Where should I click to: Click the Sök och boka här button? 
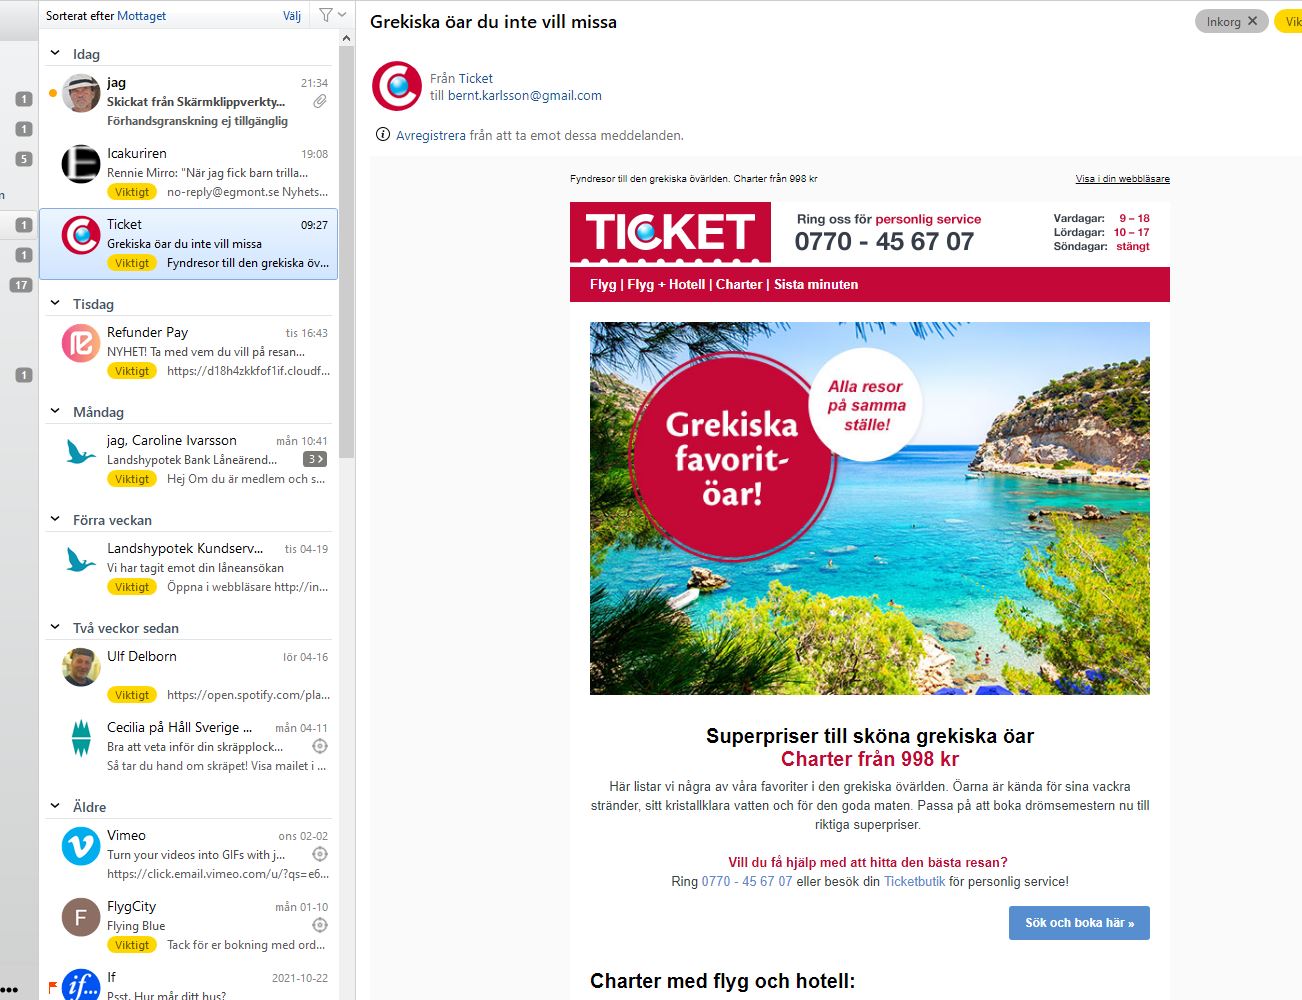tap(1079, 923)
